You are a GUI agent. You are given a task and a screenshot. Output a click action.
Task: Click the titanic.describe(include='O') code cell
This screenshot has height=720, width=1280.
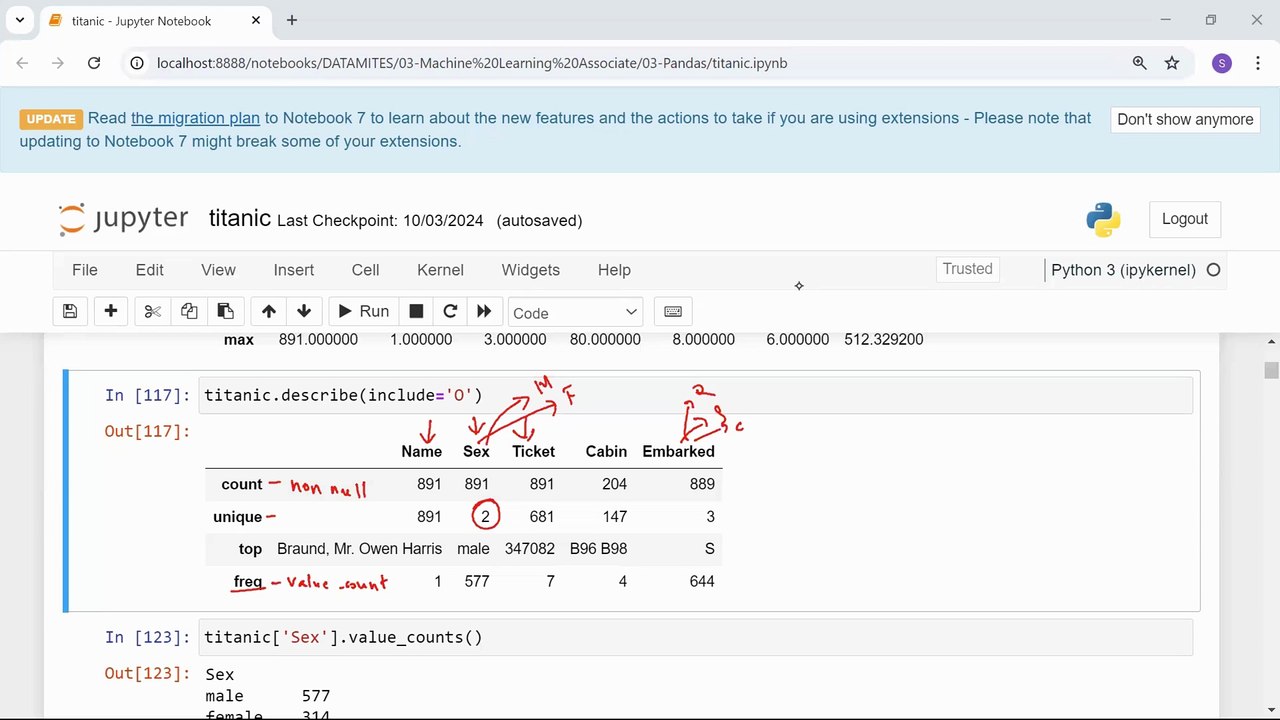697,395
